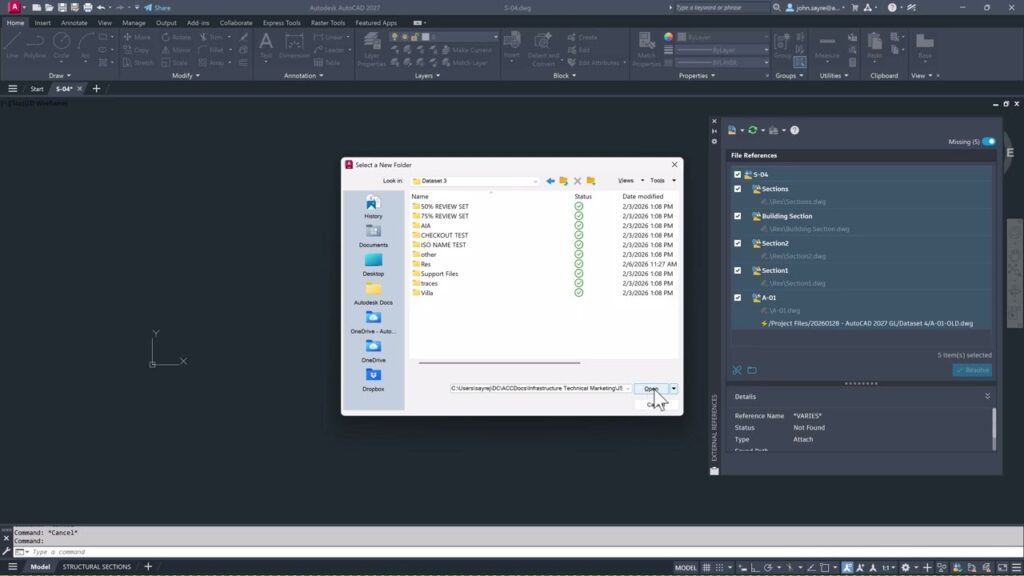The image size is (1024, 576).
Task: Click the Open button in the folder dialog
Action: point(651,389)
